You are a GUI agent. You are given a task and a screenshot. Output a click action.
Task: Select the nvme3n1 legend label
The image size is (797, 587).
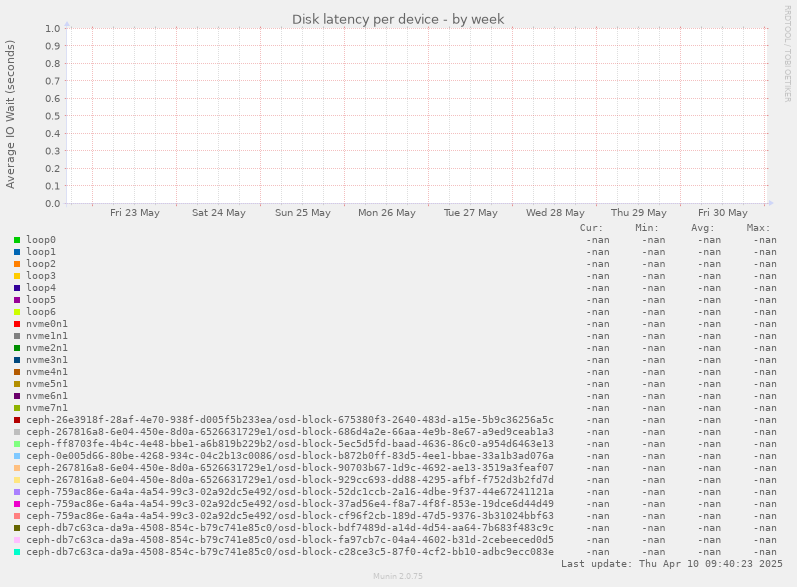pos(47,360)
